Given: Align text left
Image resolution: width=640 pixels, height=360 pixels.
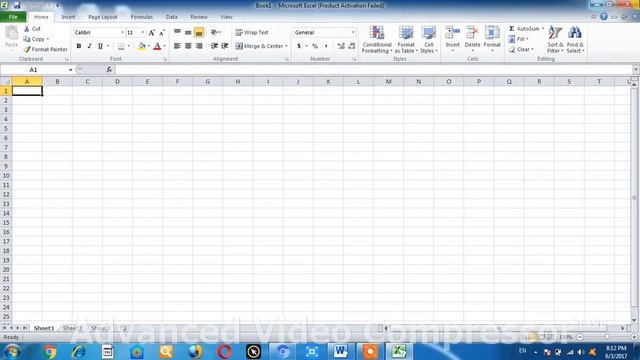Looking at the screenshot, I should click(177, 46).
